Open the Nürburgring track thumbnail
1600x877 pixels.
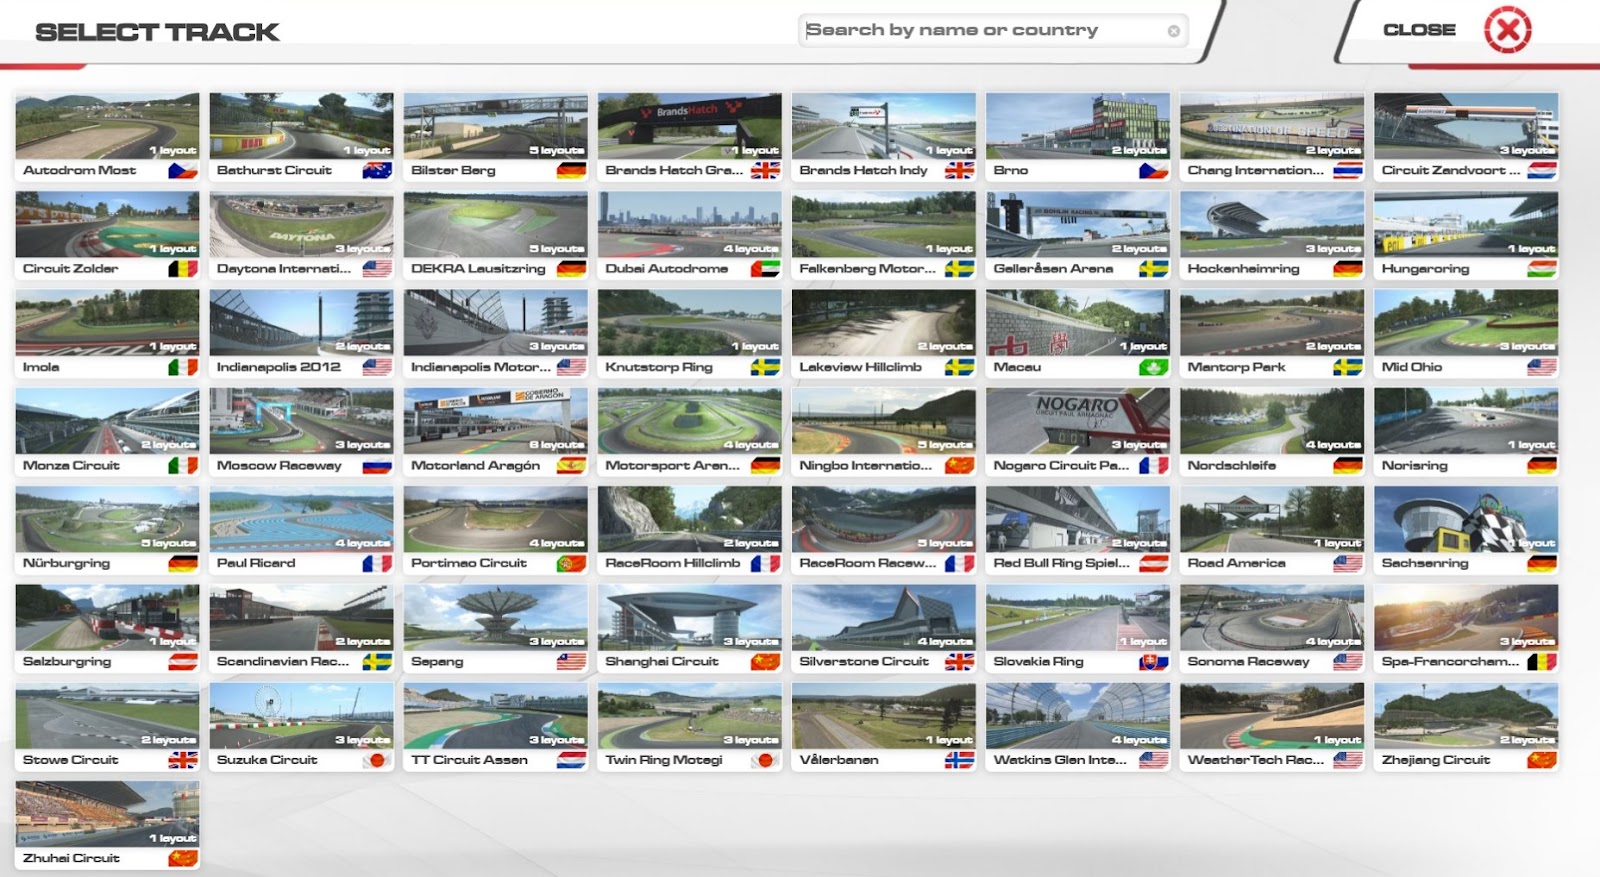click(108, 518)
